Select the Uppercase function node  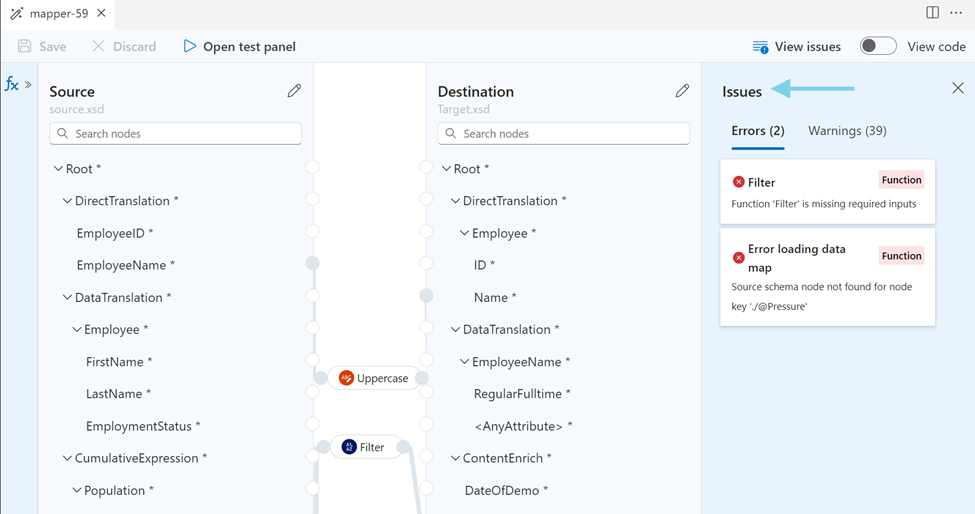click(x=373, y=378)
